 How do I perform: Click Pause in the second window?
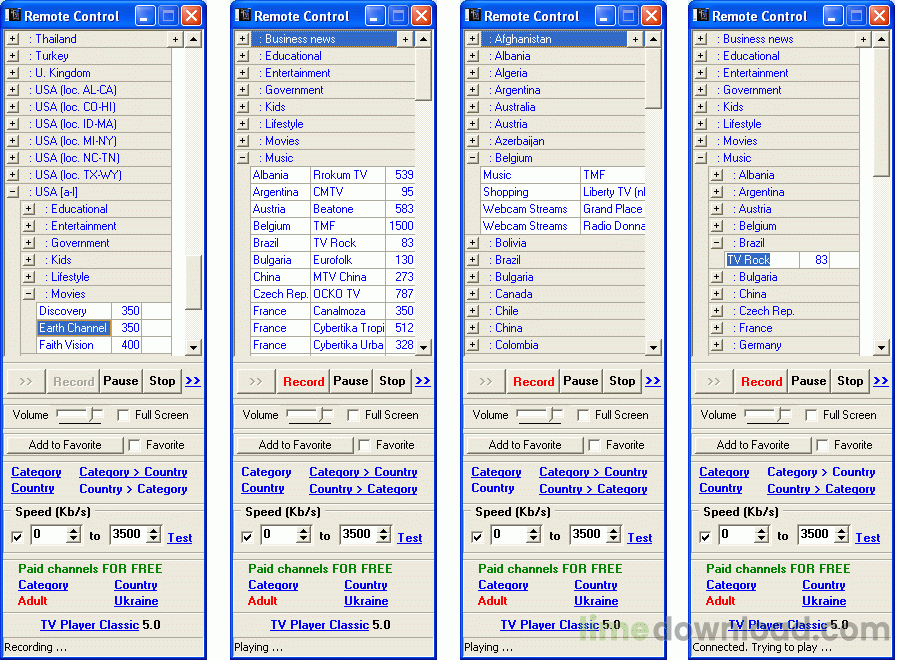click(x=351, y=381)
